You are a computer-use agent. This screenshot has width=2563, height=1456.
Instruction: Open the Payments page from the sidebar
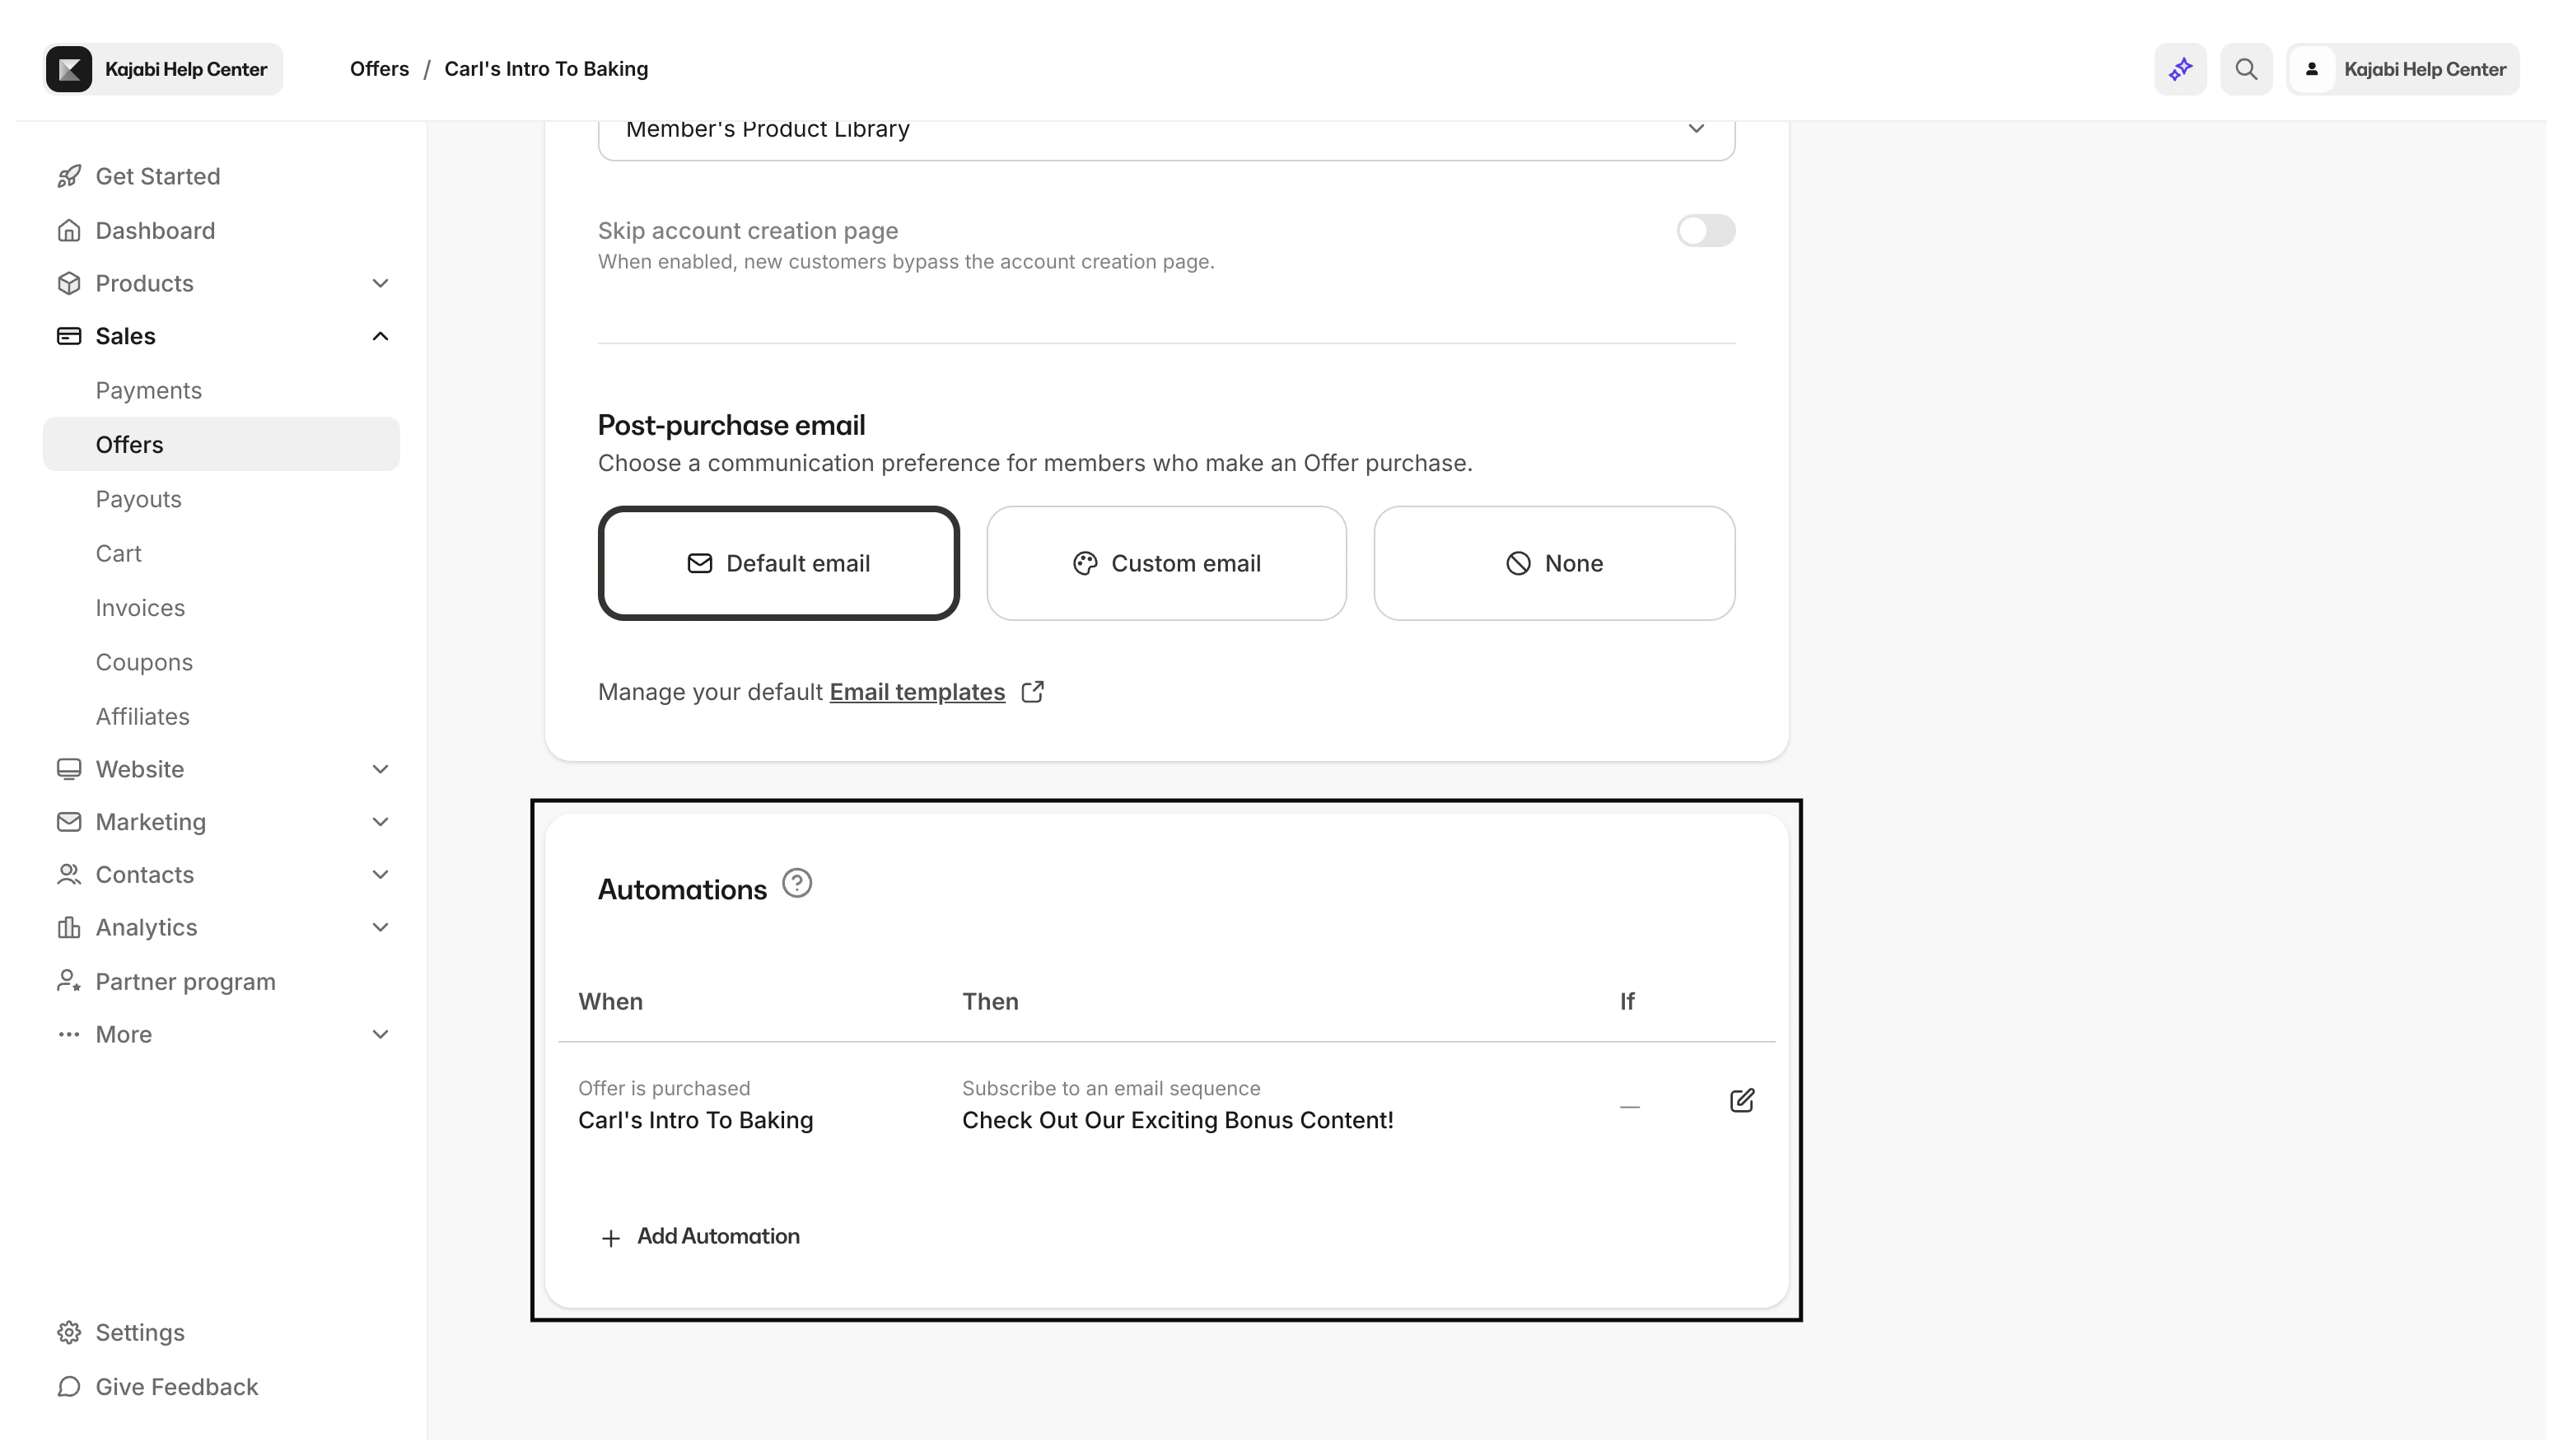tap(148, 390)
